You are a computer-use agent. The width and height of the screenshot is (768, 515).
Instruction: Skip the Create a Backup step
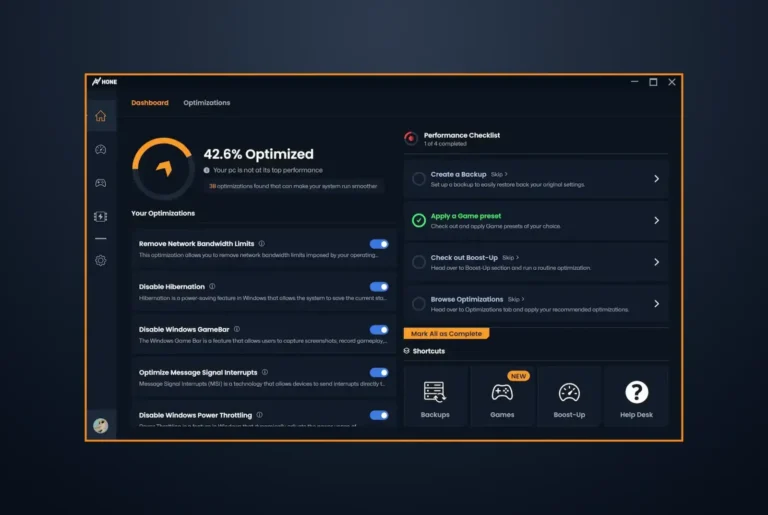[x=499, y=174]
